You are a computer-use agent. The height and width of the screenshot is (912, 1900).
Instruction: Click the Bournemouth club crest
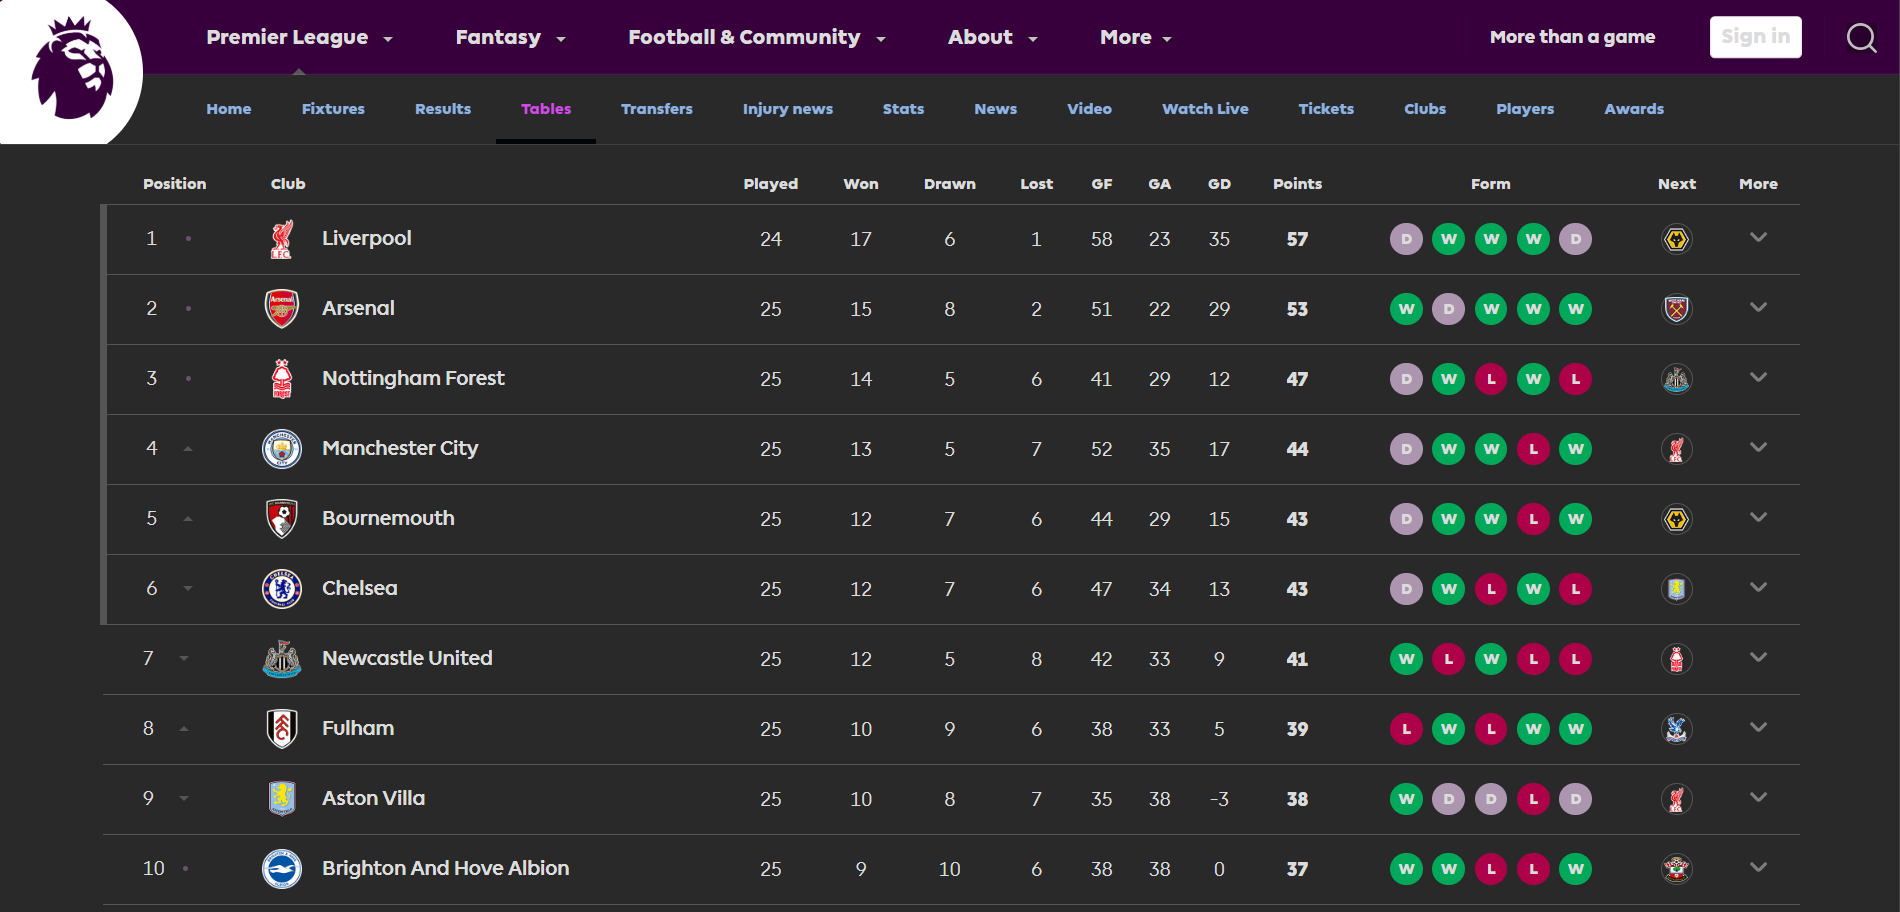283,519
